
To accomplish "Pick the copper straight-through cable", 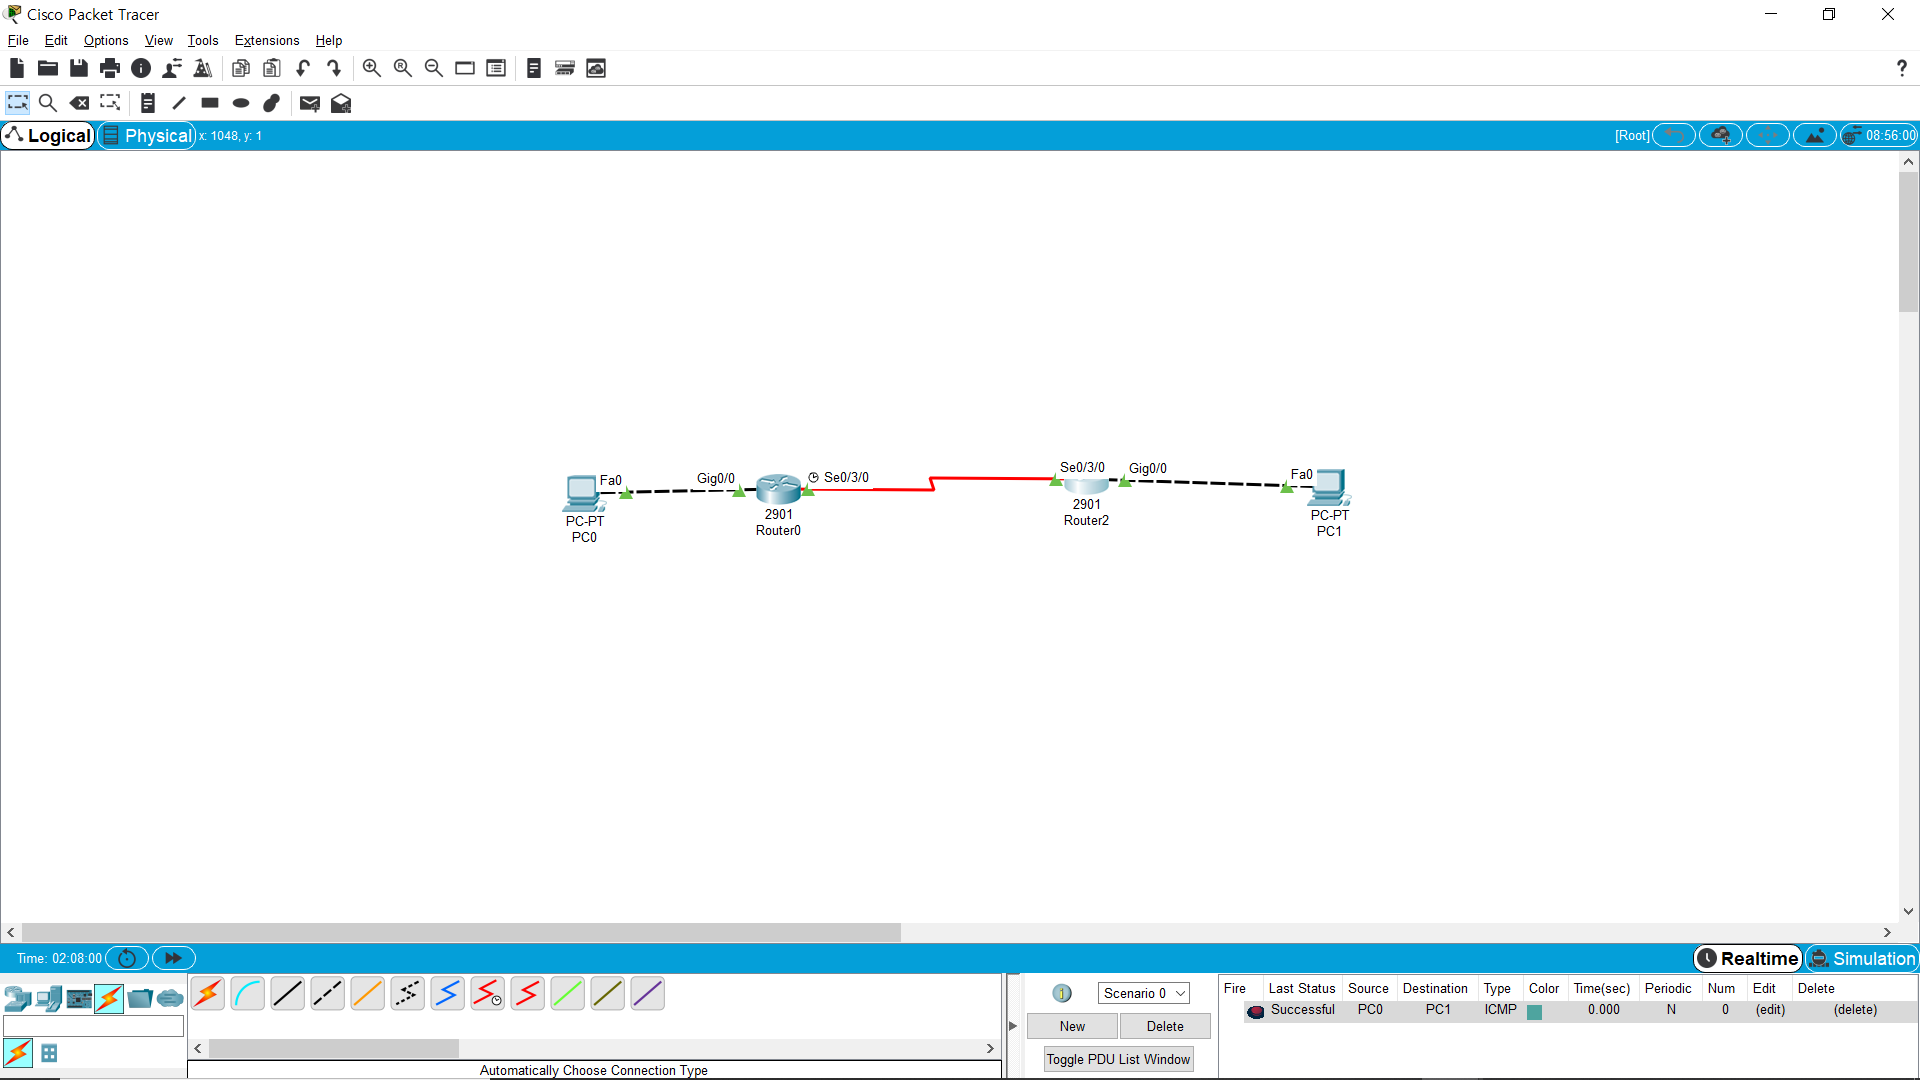I will pyautogui.click(x=287, y=994).
